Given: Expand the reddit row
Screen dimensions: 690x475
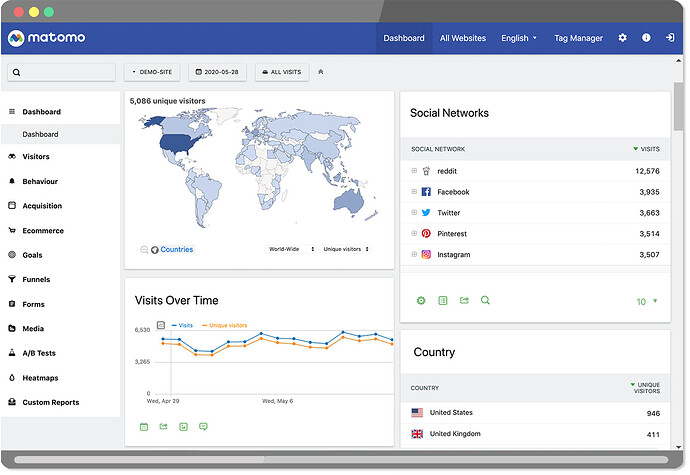Looking at the screenshot, I should click(x=414, y=171).
